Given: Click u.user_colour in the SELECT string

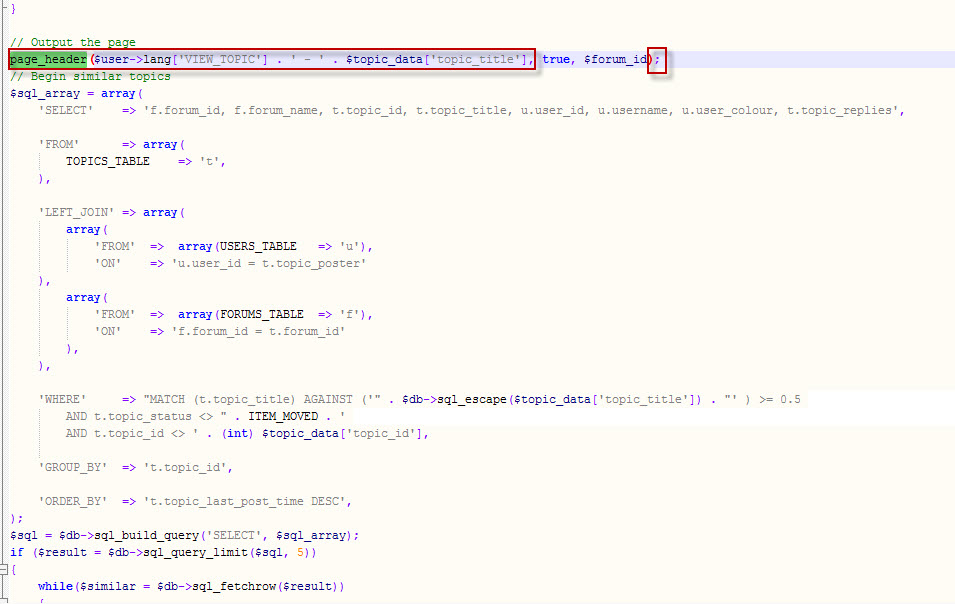Looking at the screenshot, I should pyautogui.click(x=727, y=110).
